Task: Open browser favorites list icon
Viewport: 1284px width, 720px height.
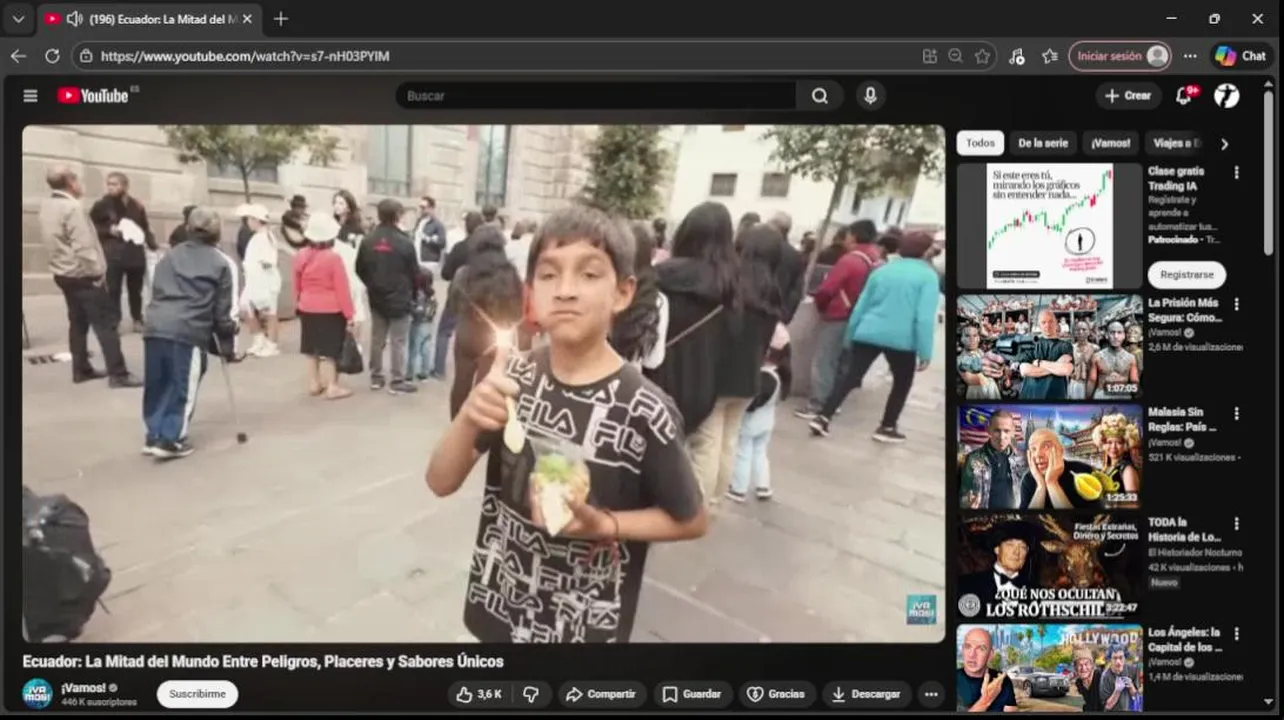Action: tap(1049, 56)
